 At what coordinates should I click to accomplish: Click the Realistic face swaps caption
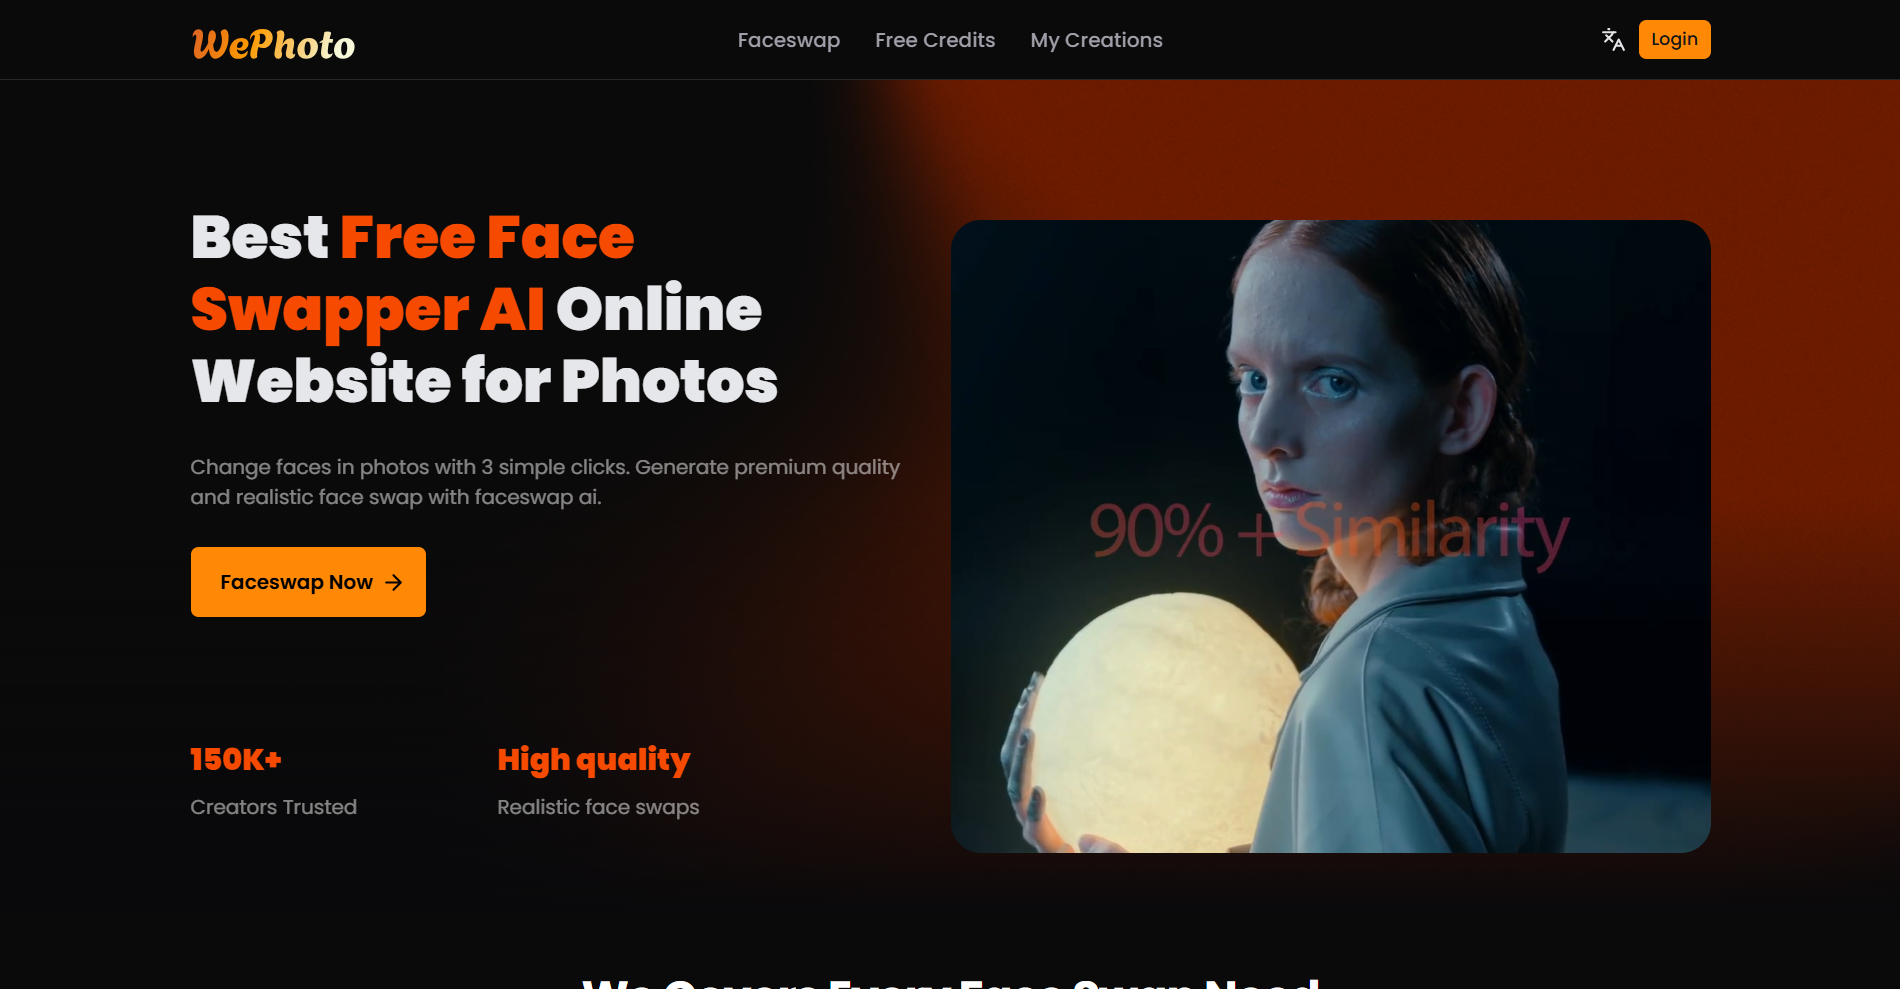point(598,807)
